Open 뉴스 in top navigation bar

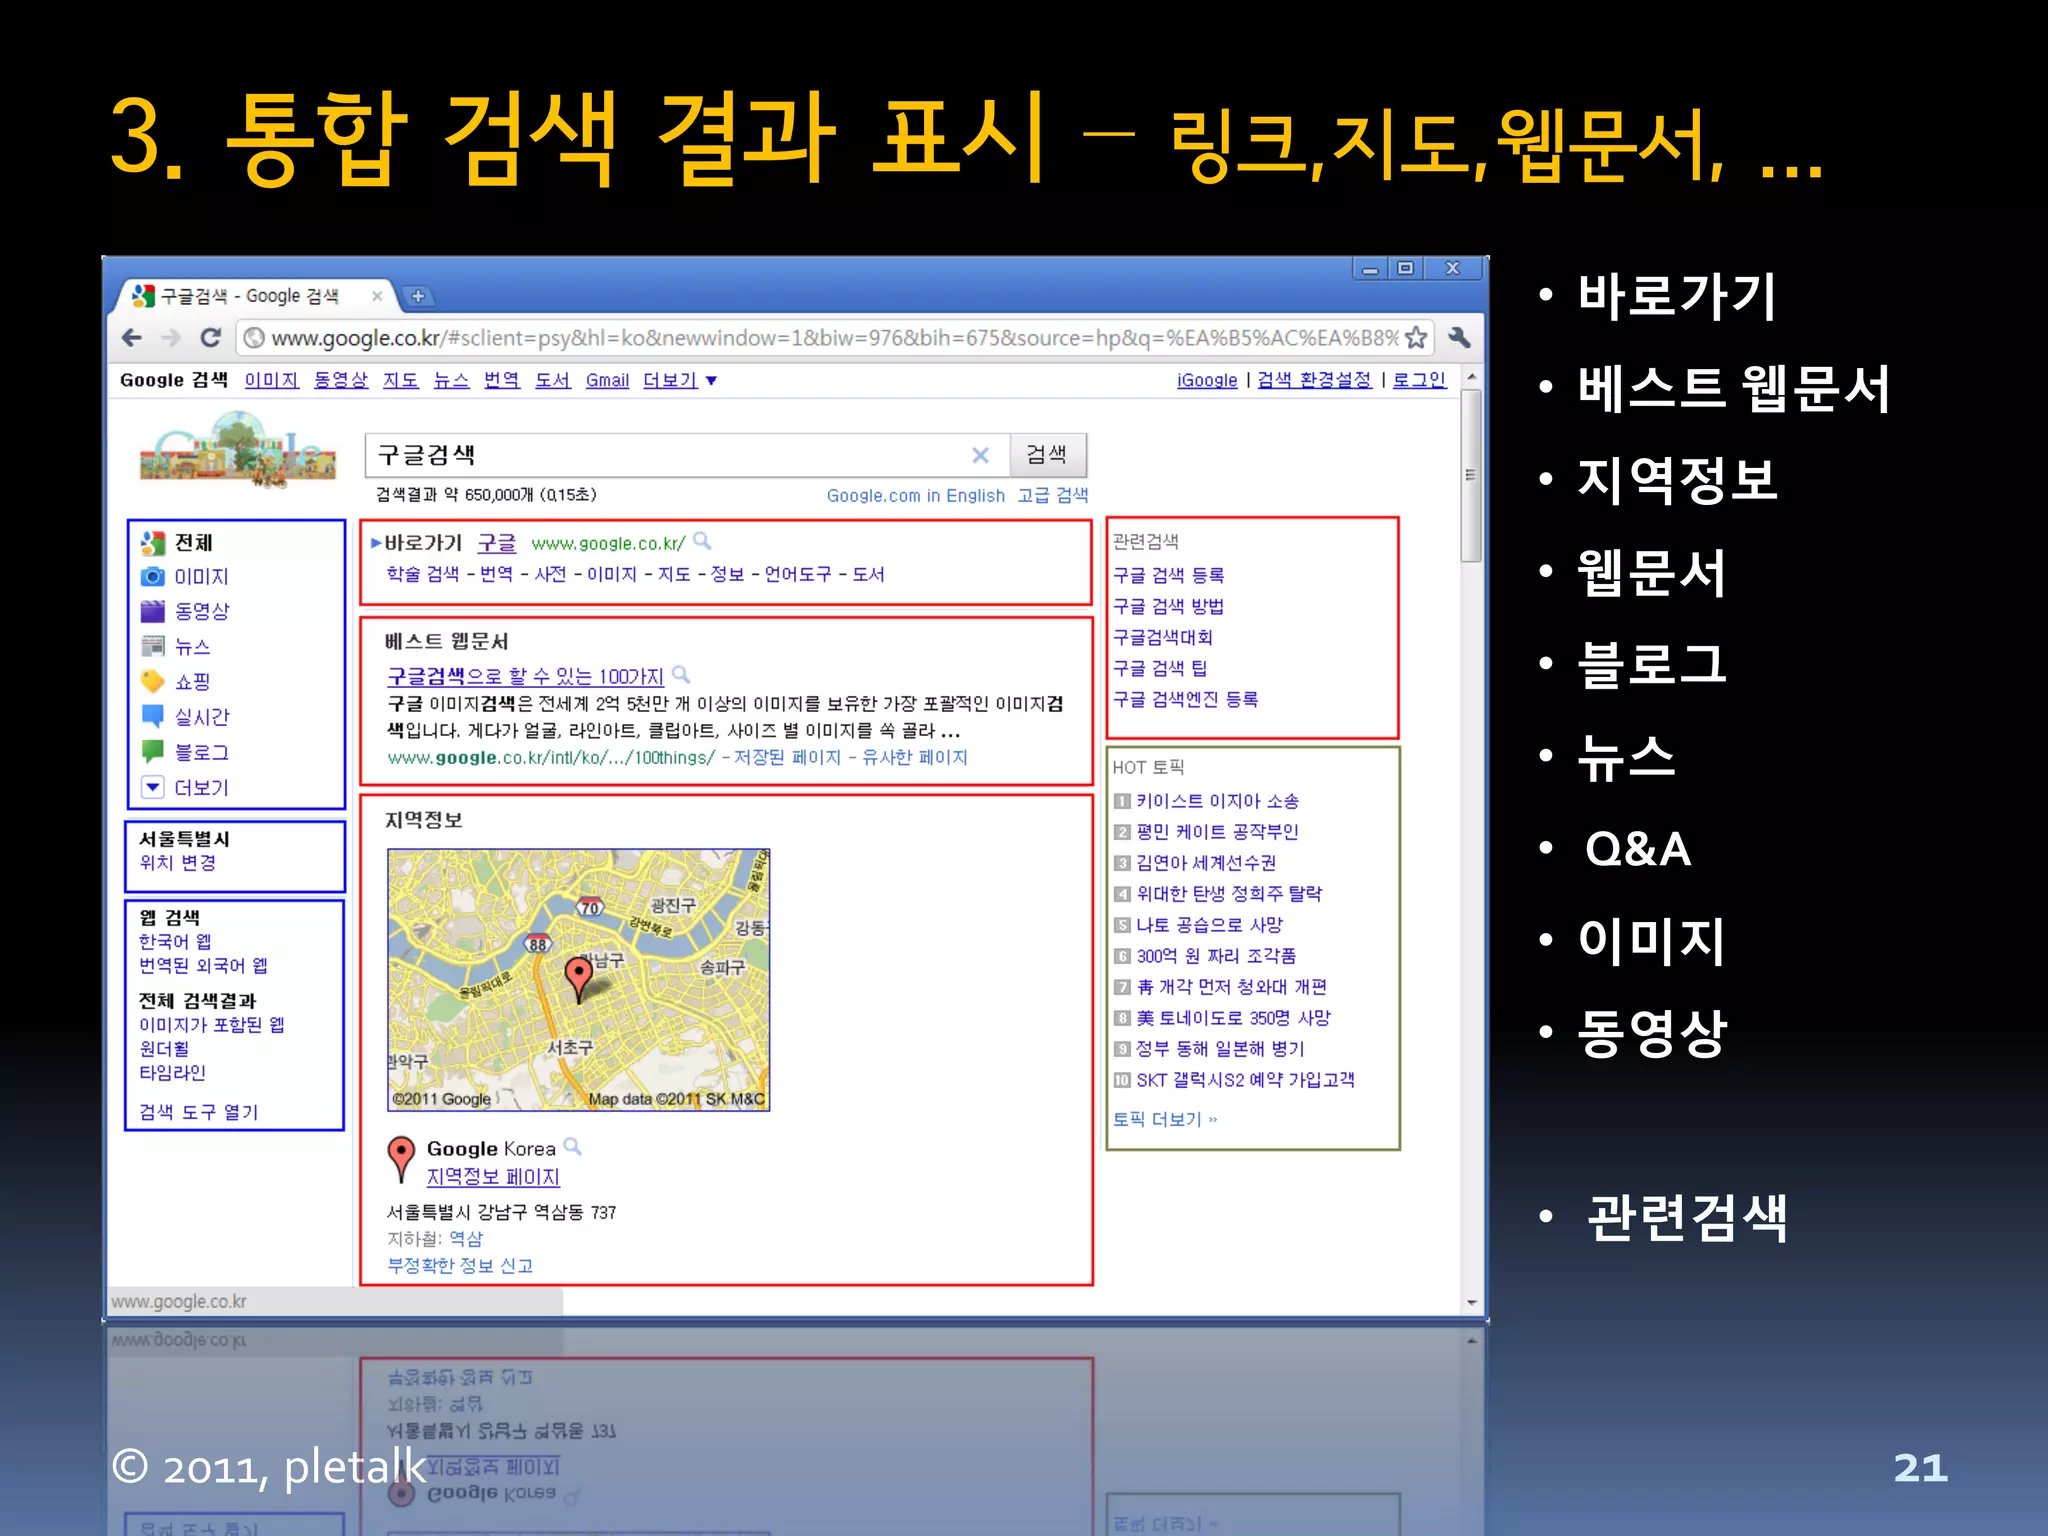click(x=451, y=381)
